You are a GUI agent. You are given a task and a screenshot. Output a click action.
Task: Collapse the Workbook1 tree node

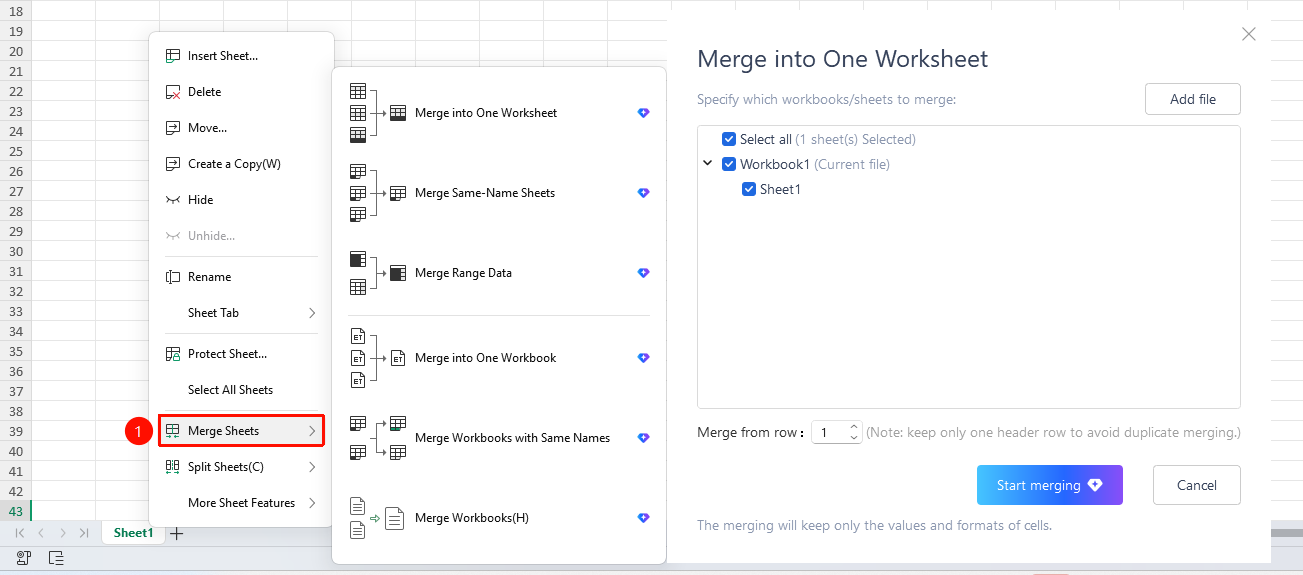tap(707, 164)
